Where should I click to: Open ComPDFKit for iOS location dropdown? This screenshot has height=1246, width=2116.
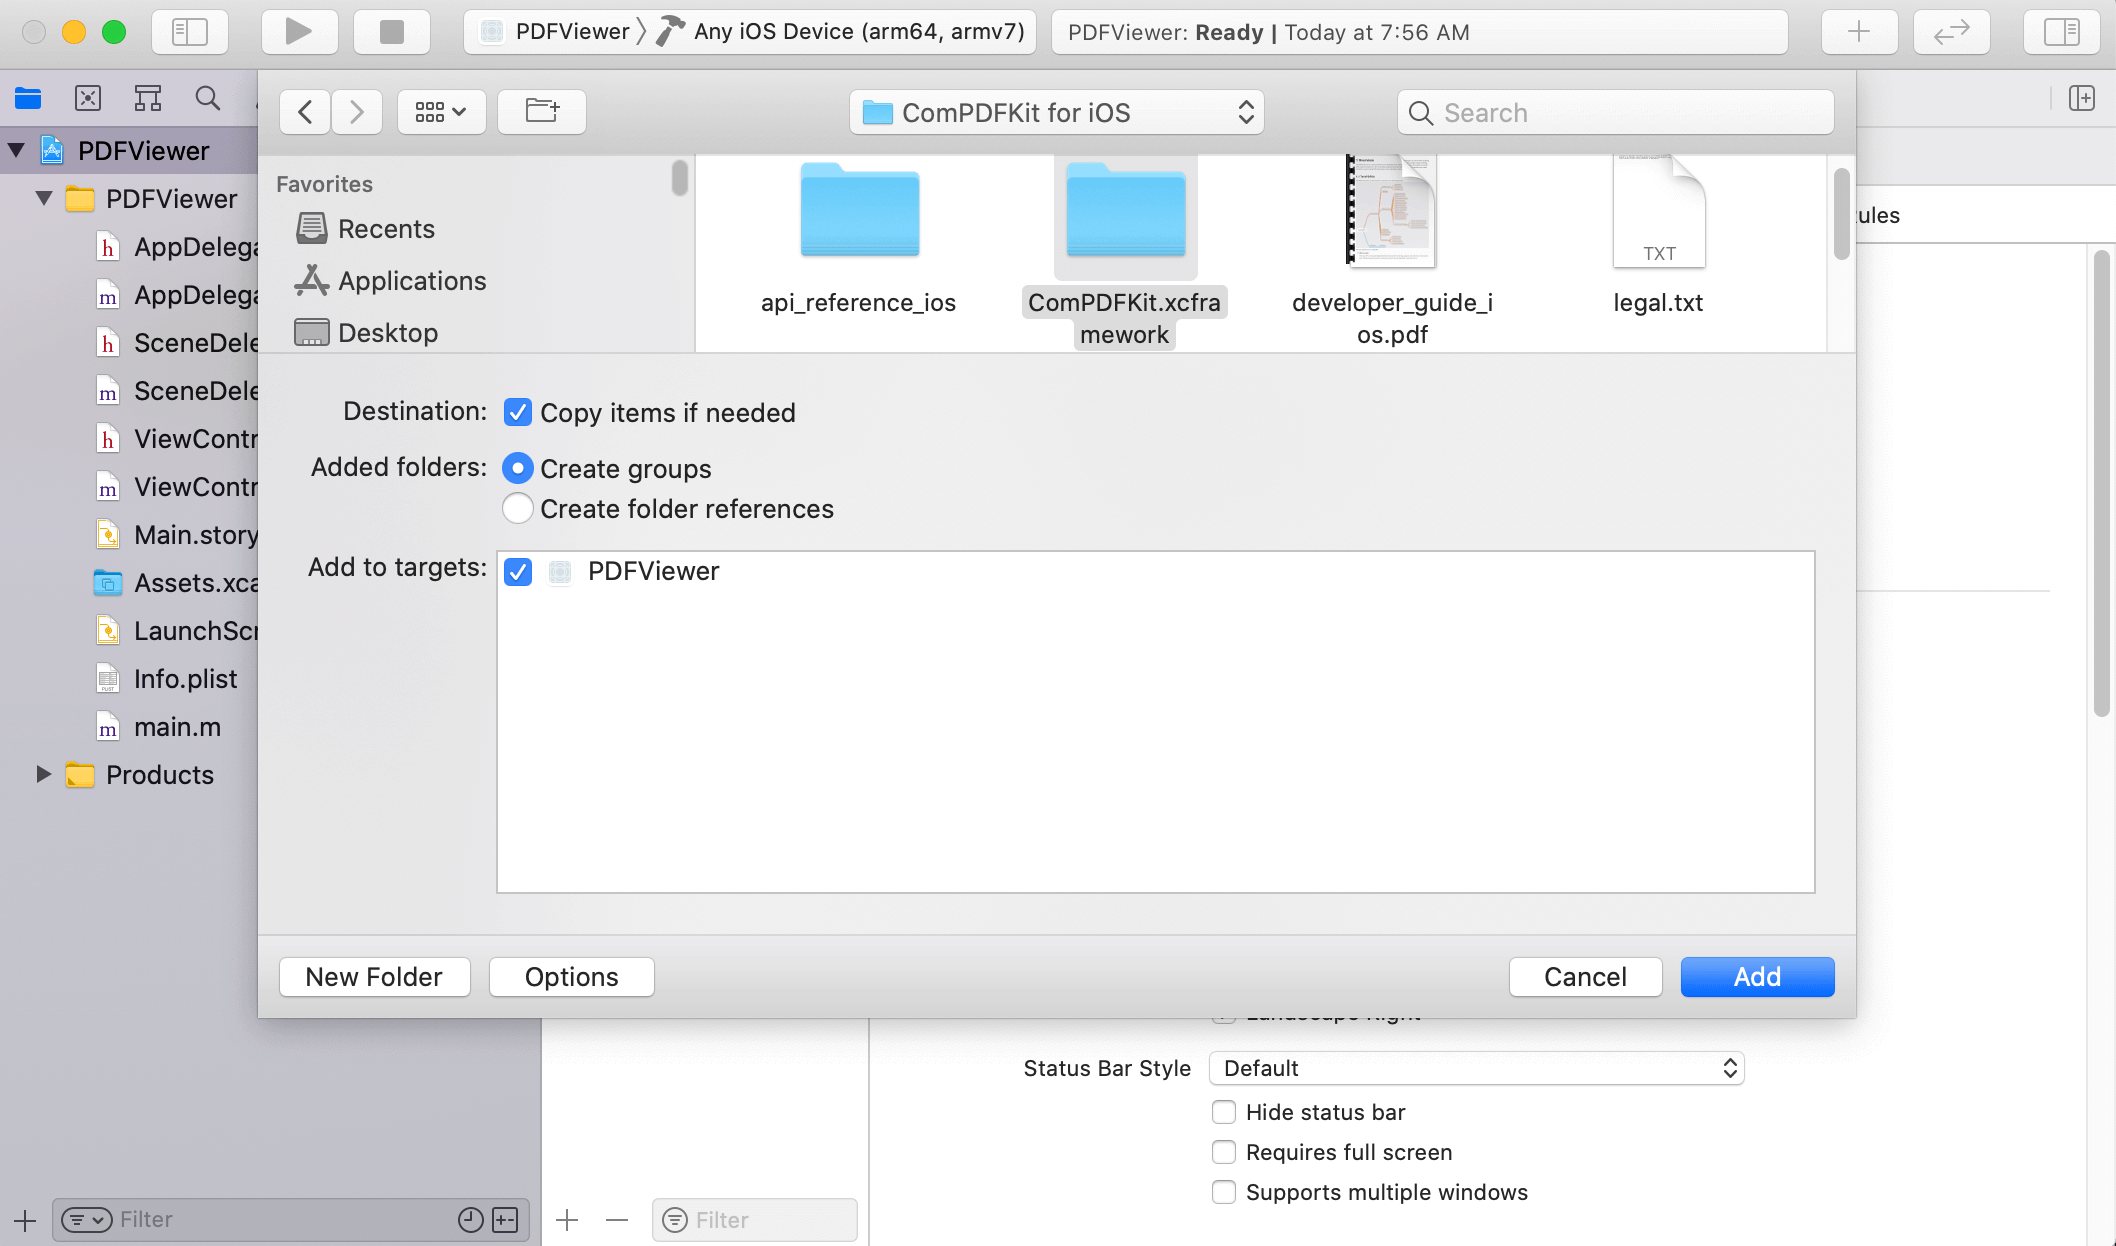point(1057,112)
